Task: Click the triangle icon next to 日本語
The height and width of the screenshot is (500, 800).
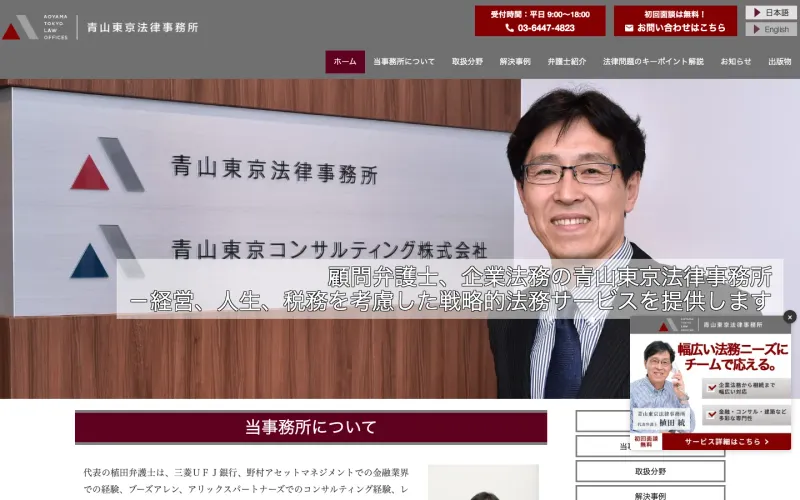Action: point(757,12)
